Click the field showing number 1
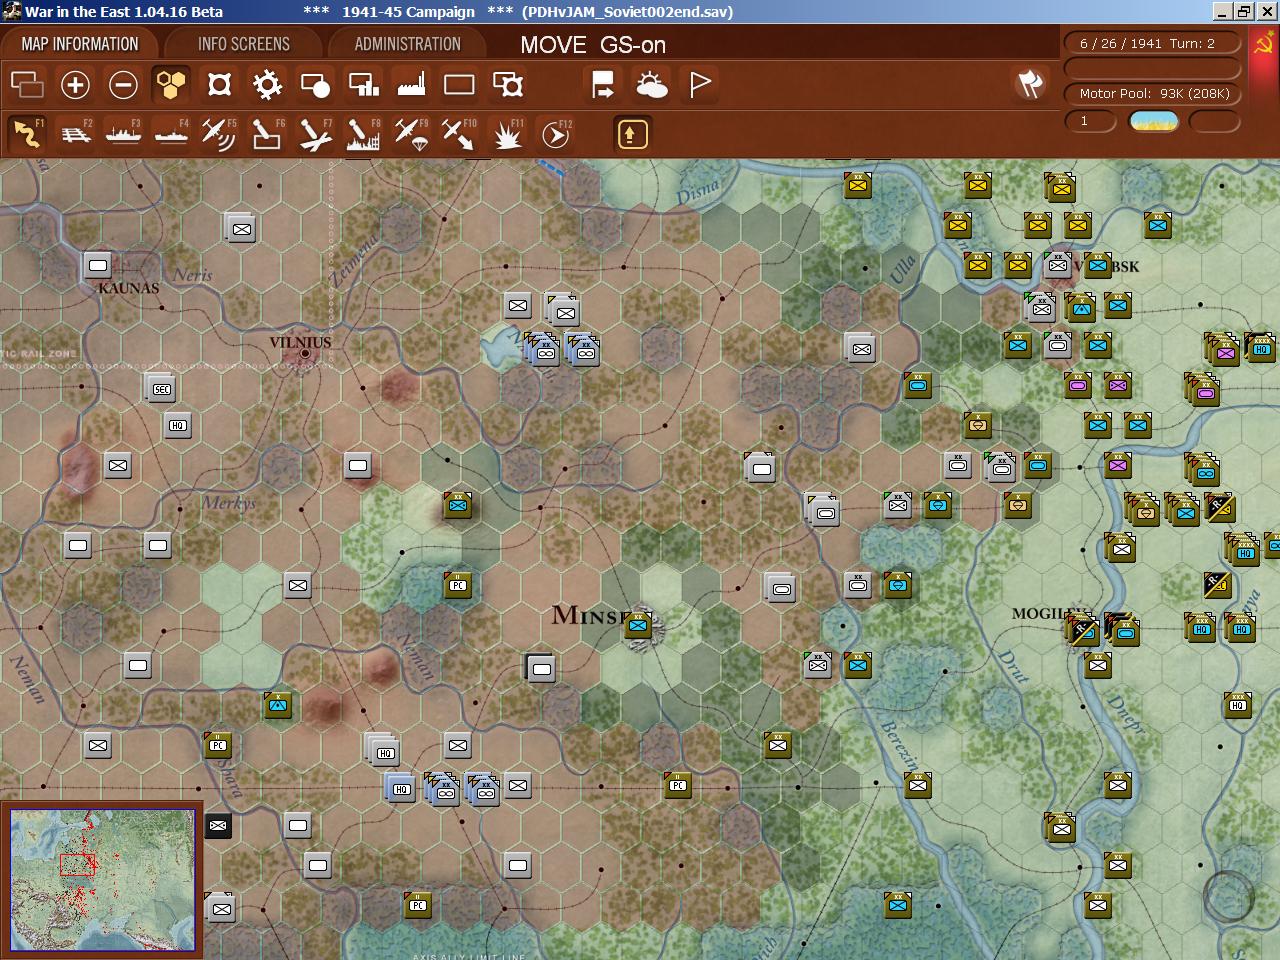 (x=1090, y=121)
